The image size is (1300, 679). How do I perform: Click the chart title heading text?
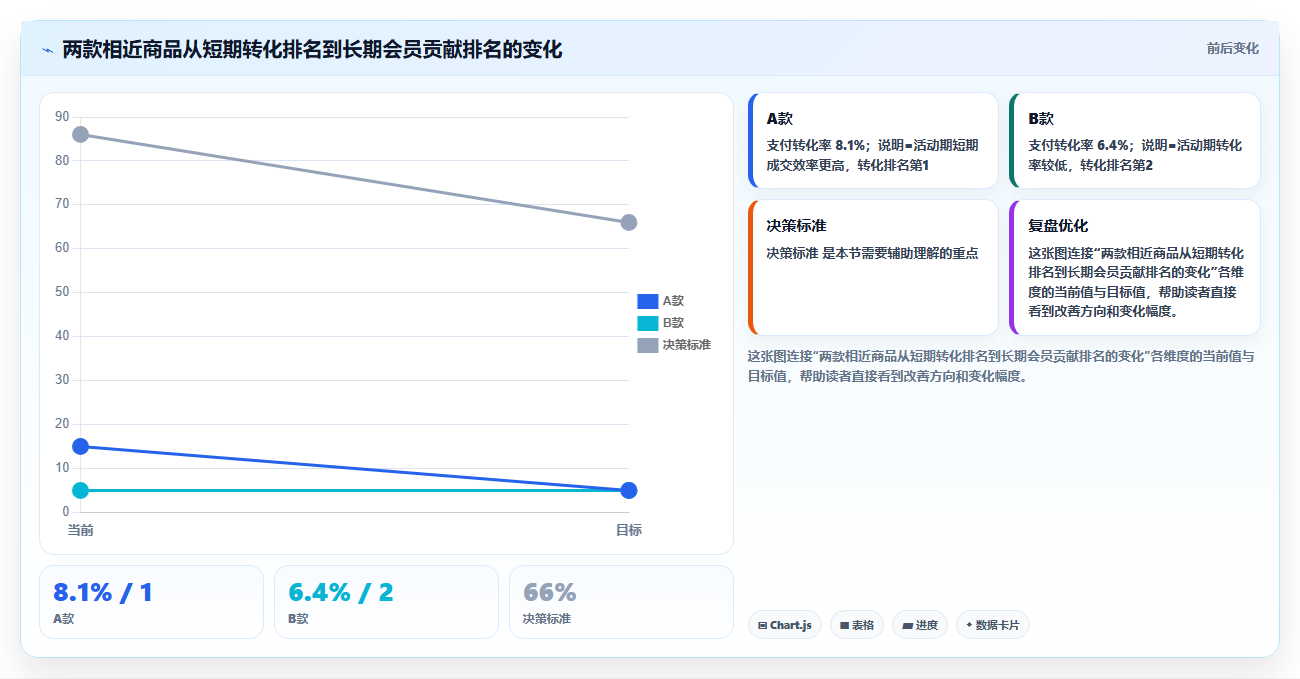coord(312,49)
